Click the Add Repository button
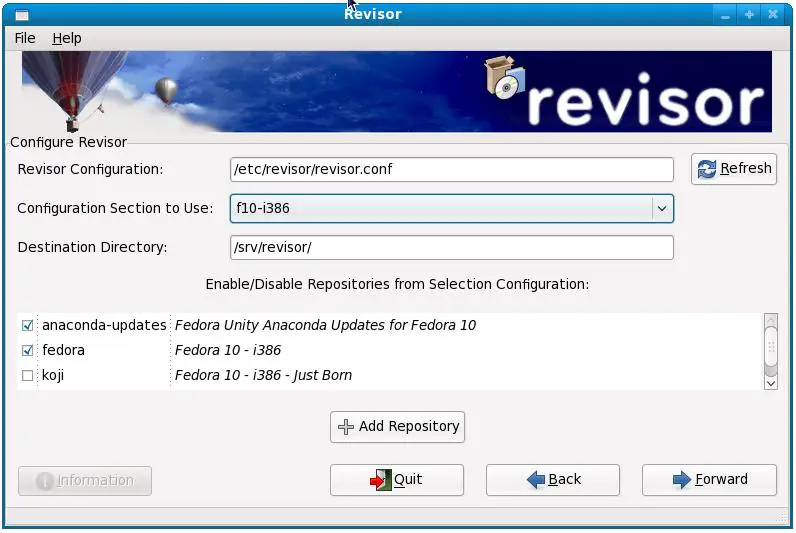Image resolution: width=796 pixels, height=533 pixels. (397, 426)
